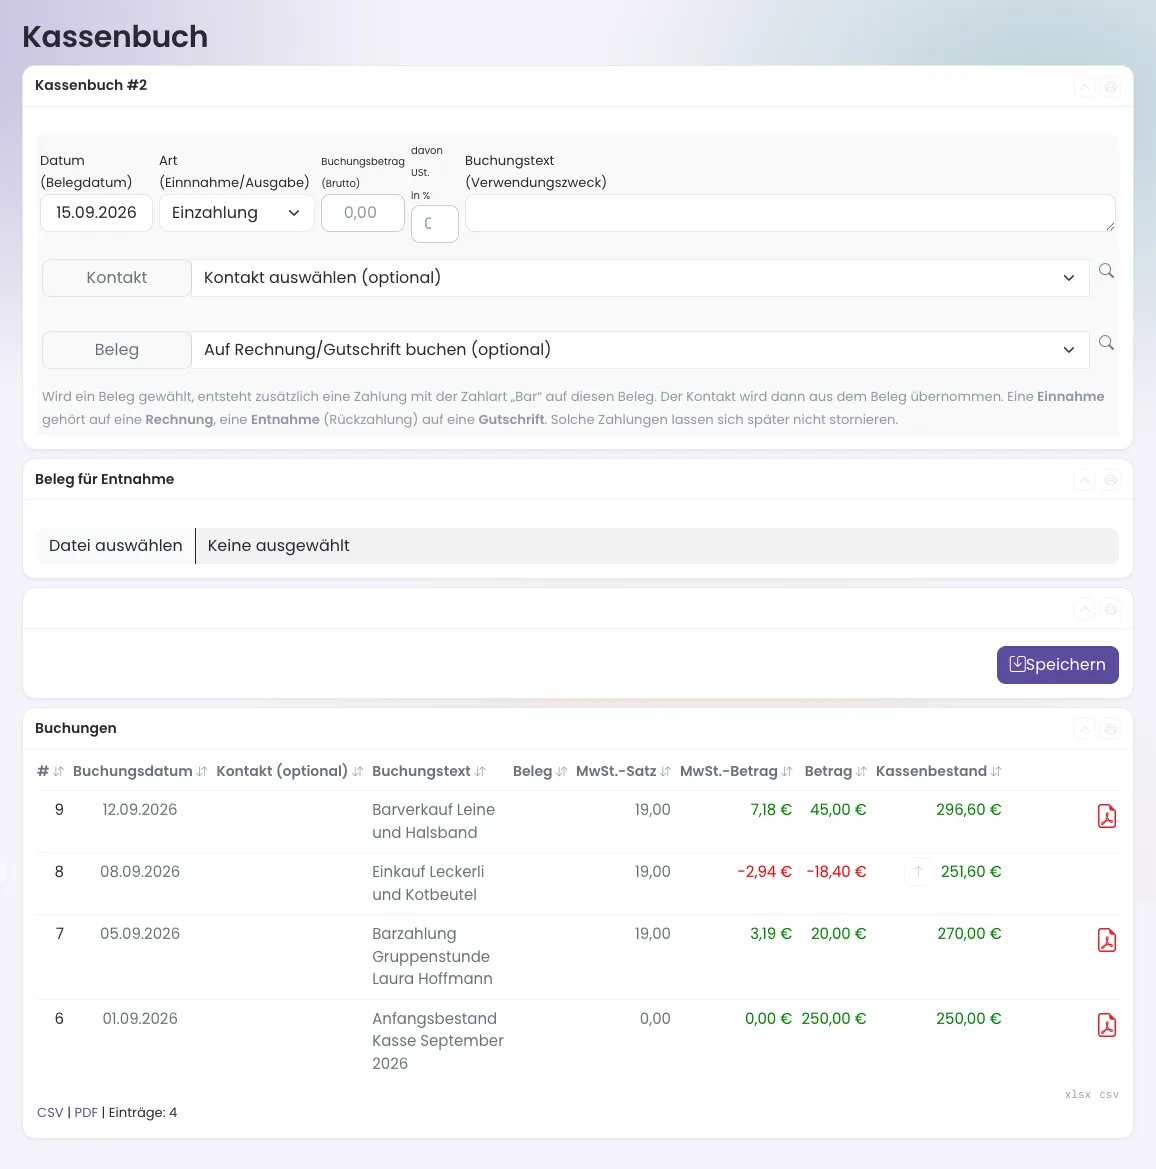Open the PDF receipt for booking 7

[x=1107, y=940]
